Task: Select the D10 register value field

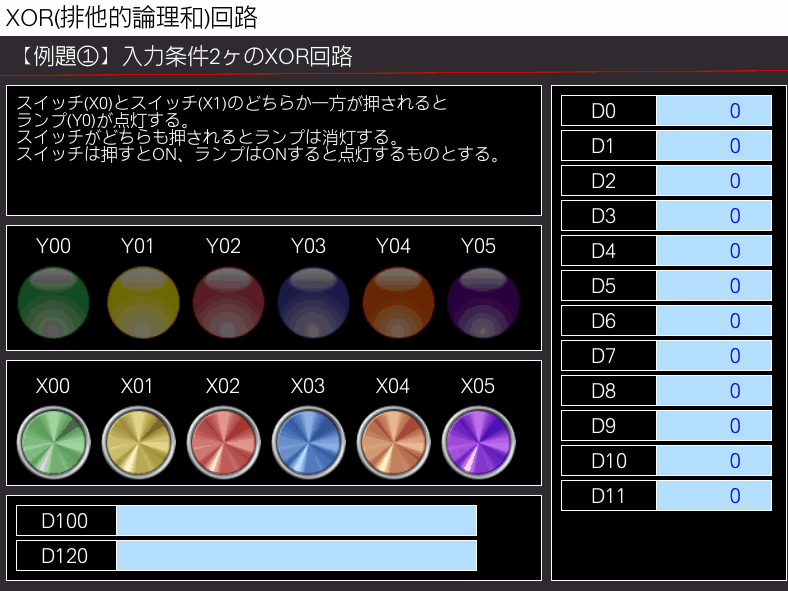Action: pos(714,460)
